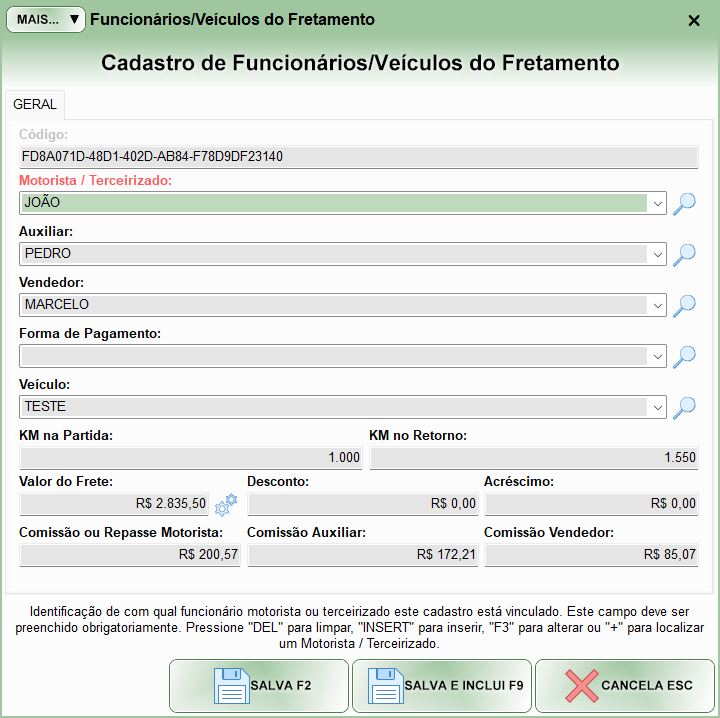
Task: Look up a Veículo via magnifier icon
Action: 684,407
